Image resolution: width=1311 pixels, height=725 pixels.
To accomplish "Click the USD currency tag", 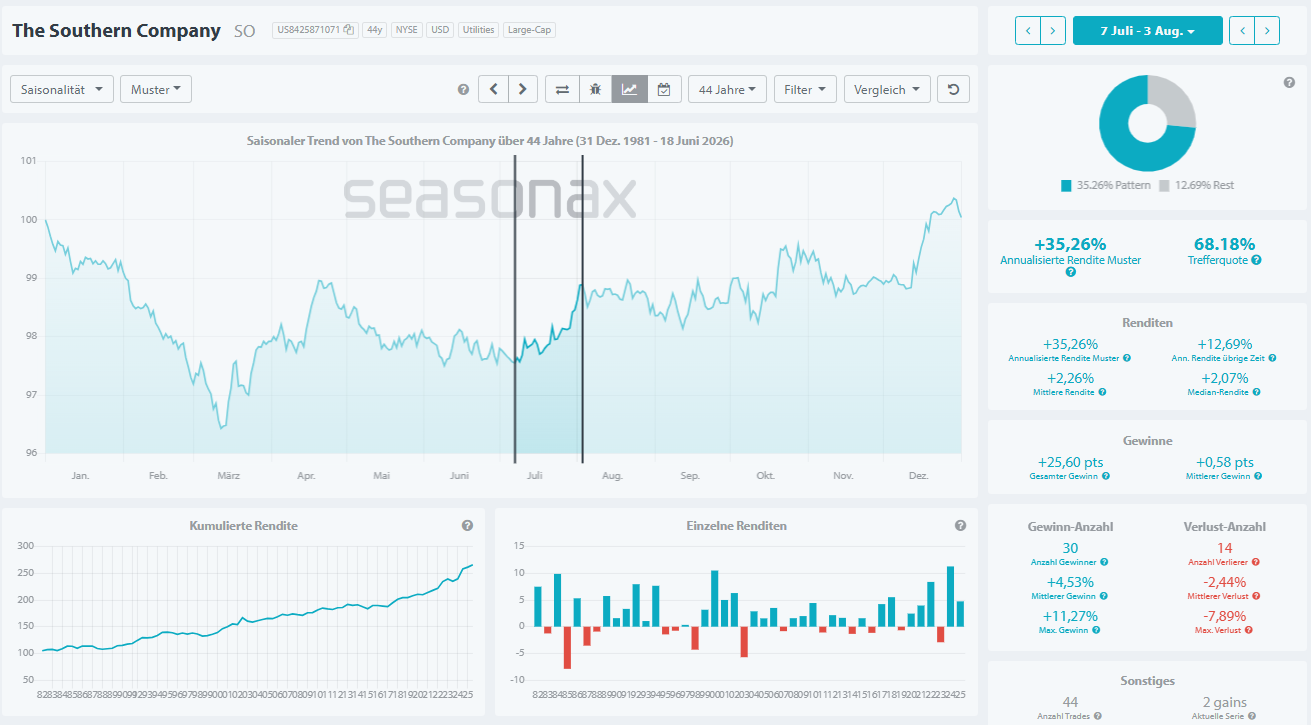I will tap(440, 30).
